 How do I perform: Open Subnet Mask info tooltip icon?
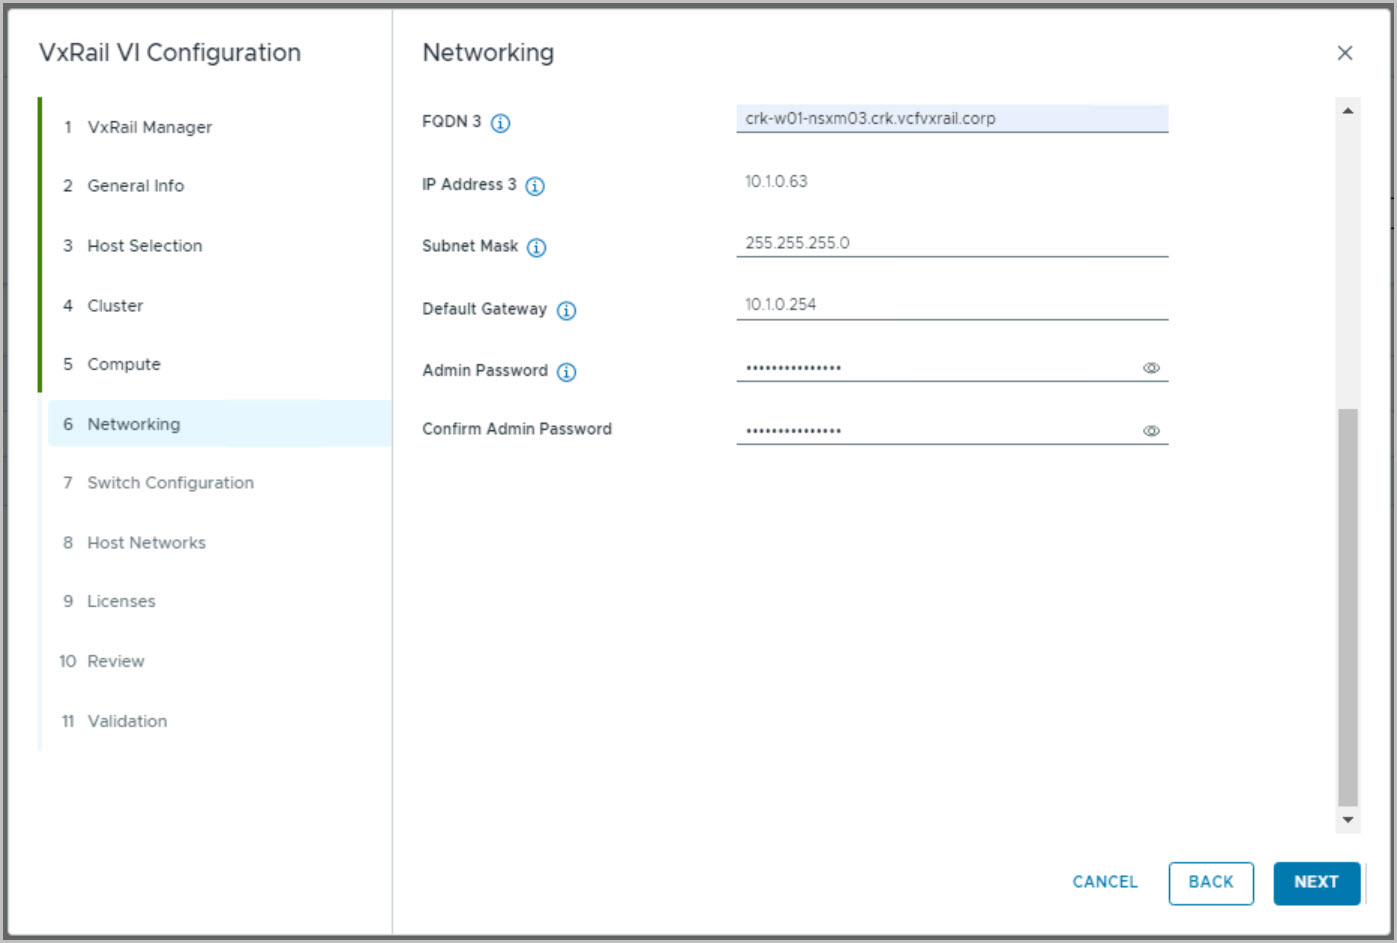click(x=537, y=248)
